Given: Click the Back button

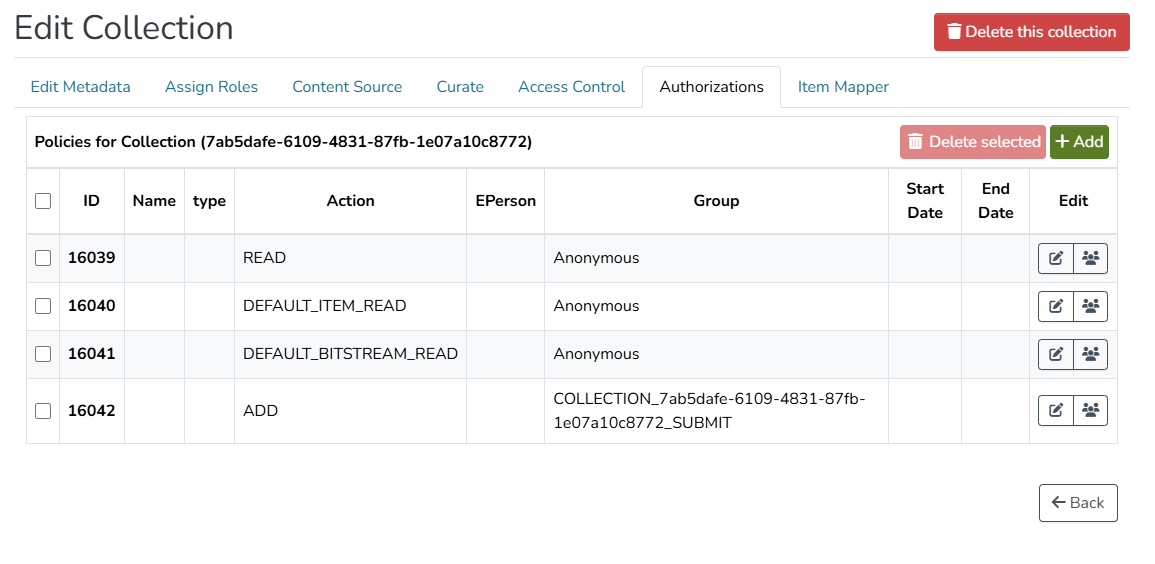Looking at the screenshot, I should click(x=1078, y=503).
